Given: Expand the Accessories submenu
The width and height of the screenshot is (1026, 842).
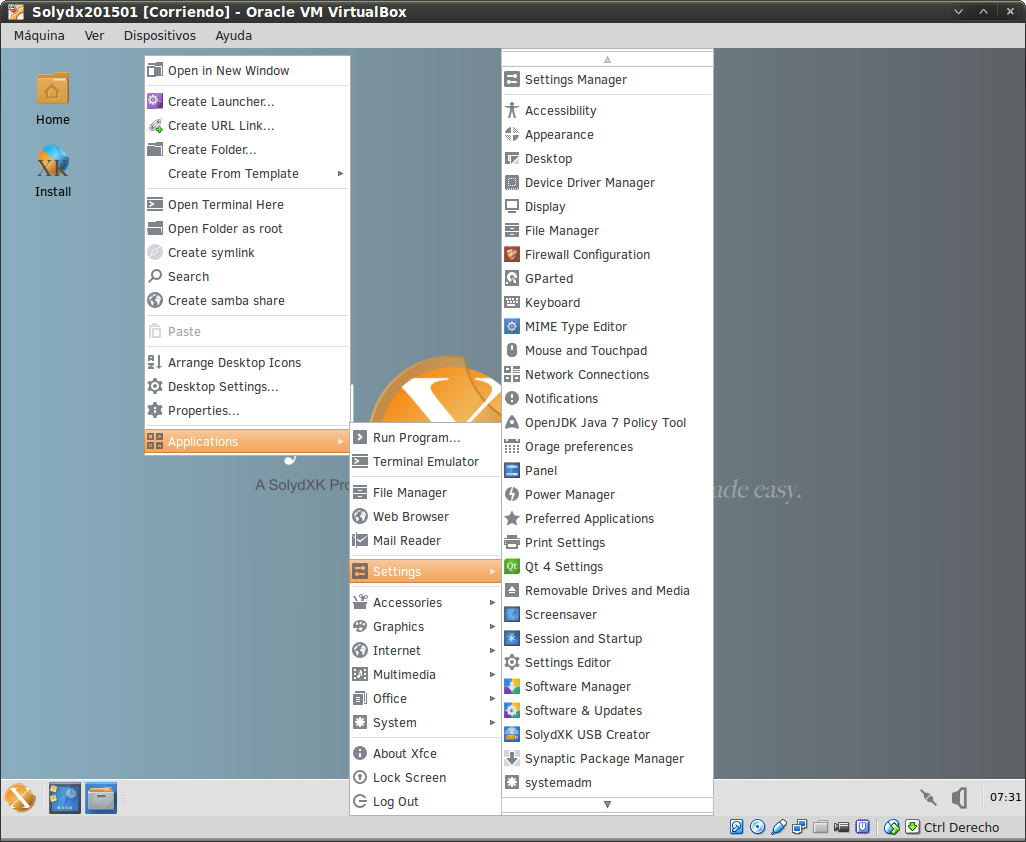Looking at the screenshot, I should [407, 603].
